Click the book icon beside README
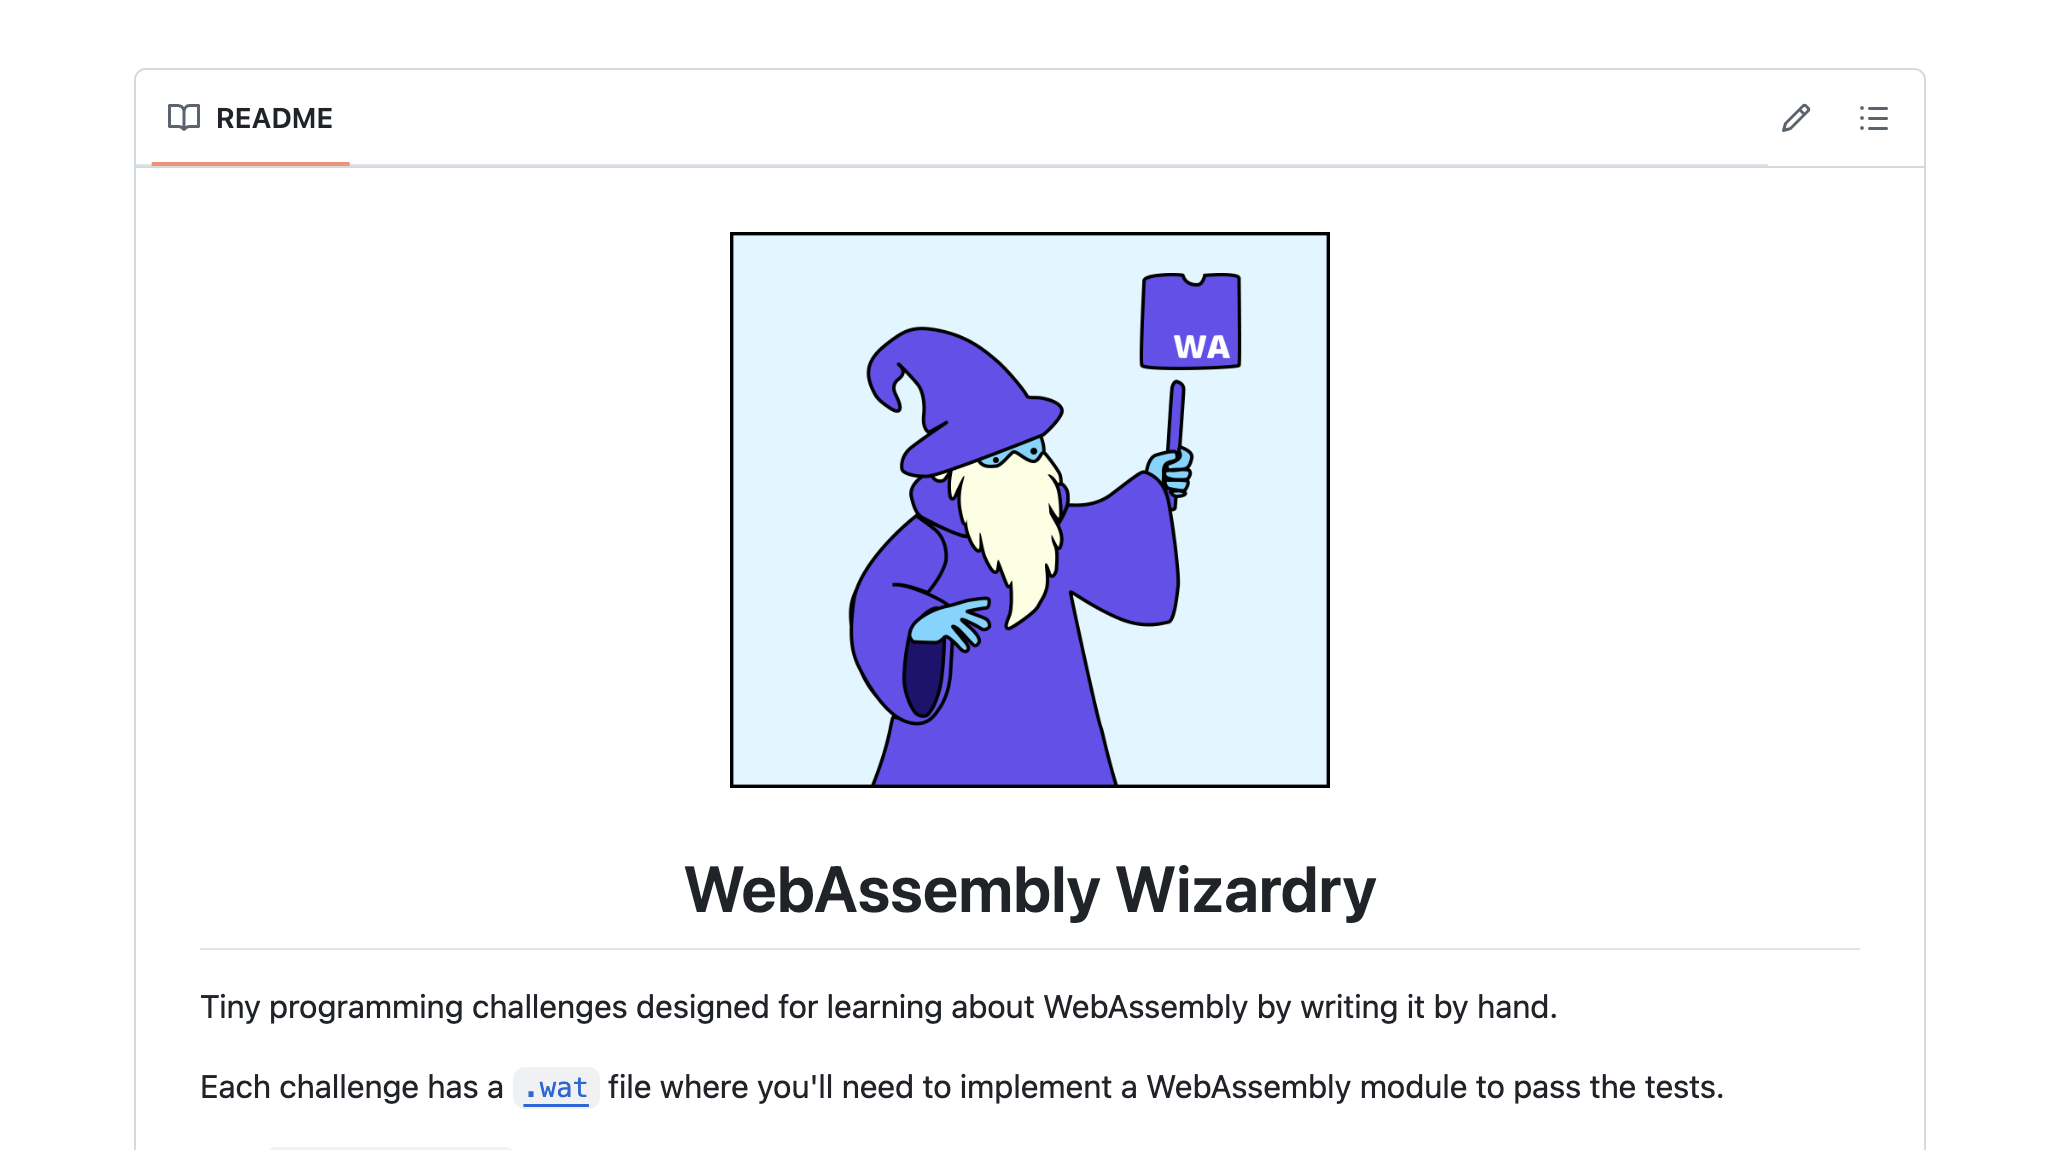 click(x=183, y=118)
